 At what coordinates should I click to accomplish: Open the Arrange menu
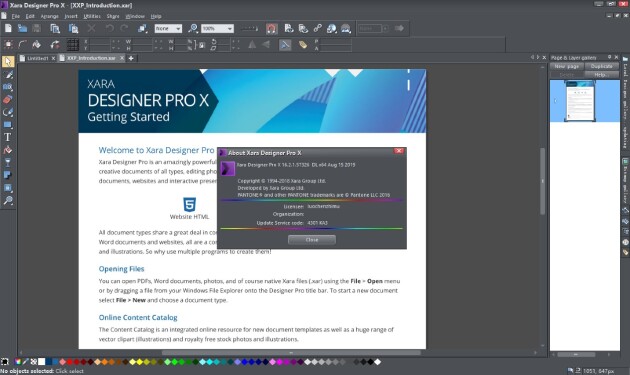[x=49, y=16]
